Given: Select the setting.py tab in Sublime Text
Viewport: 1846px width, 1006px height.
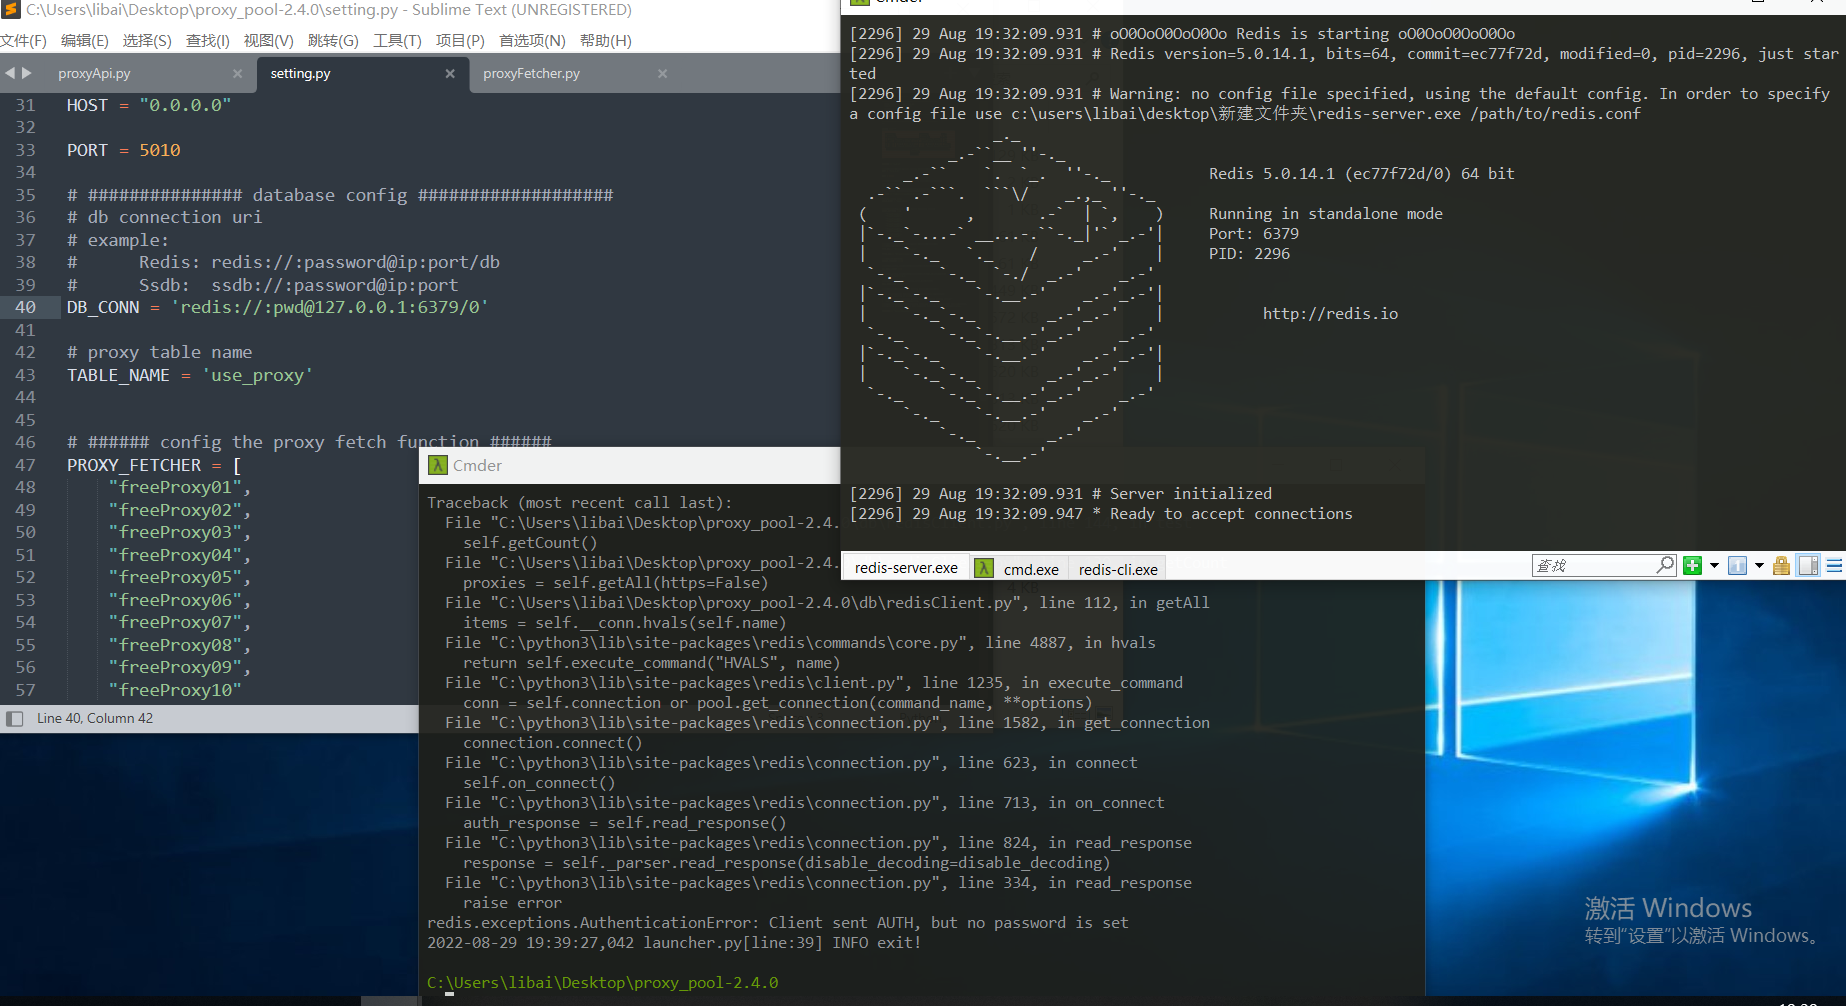Looking at the screenshot, I should tap(300, 74).
